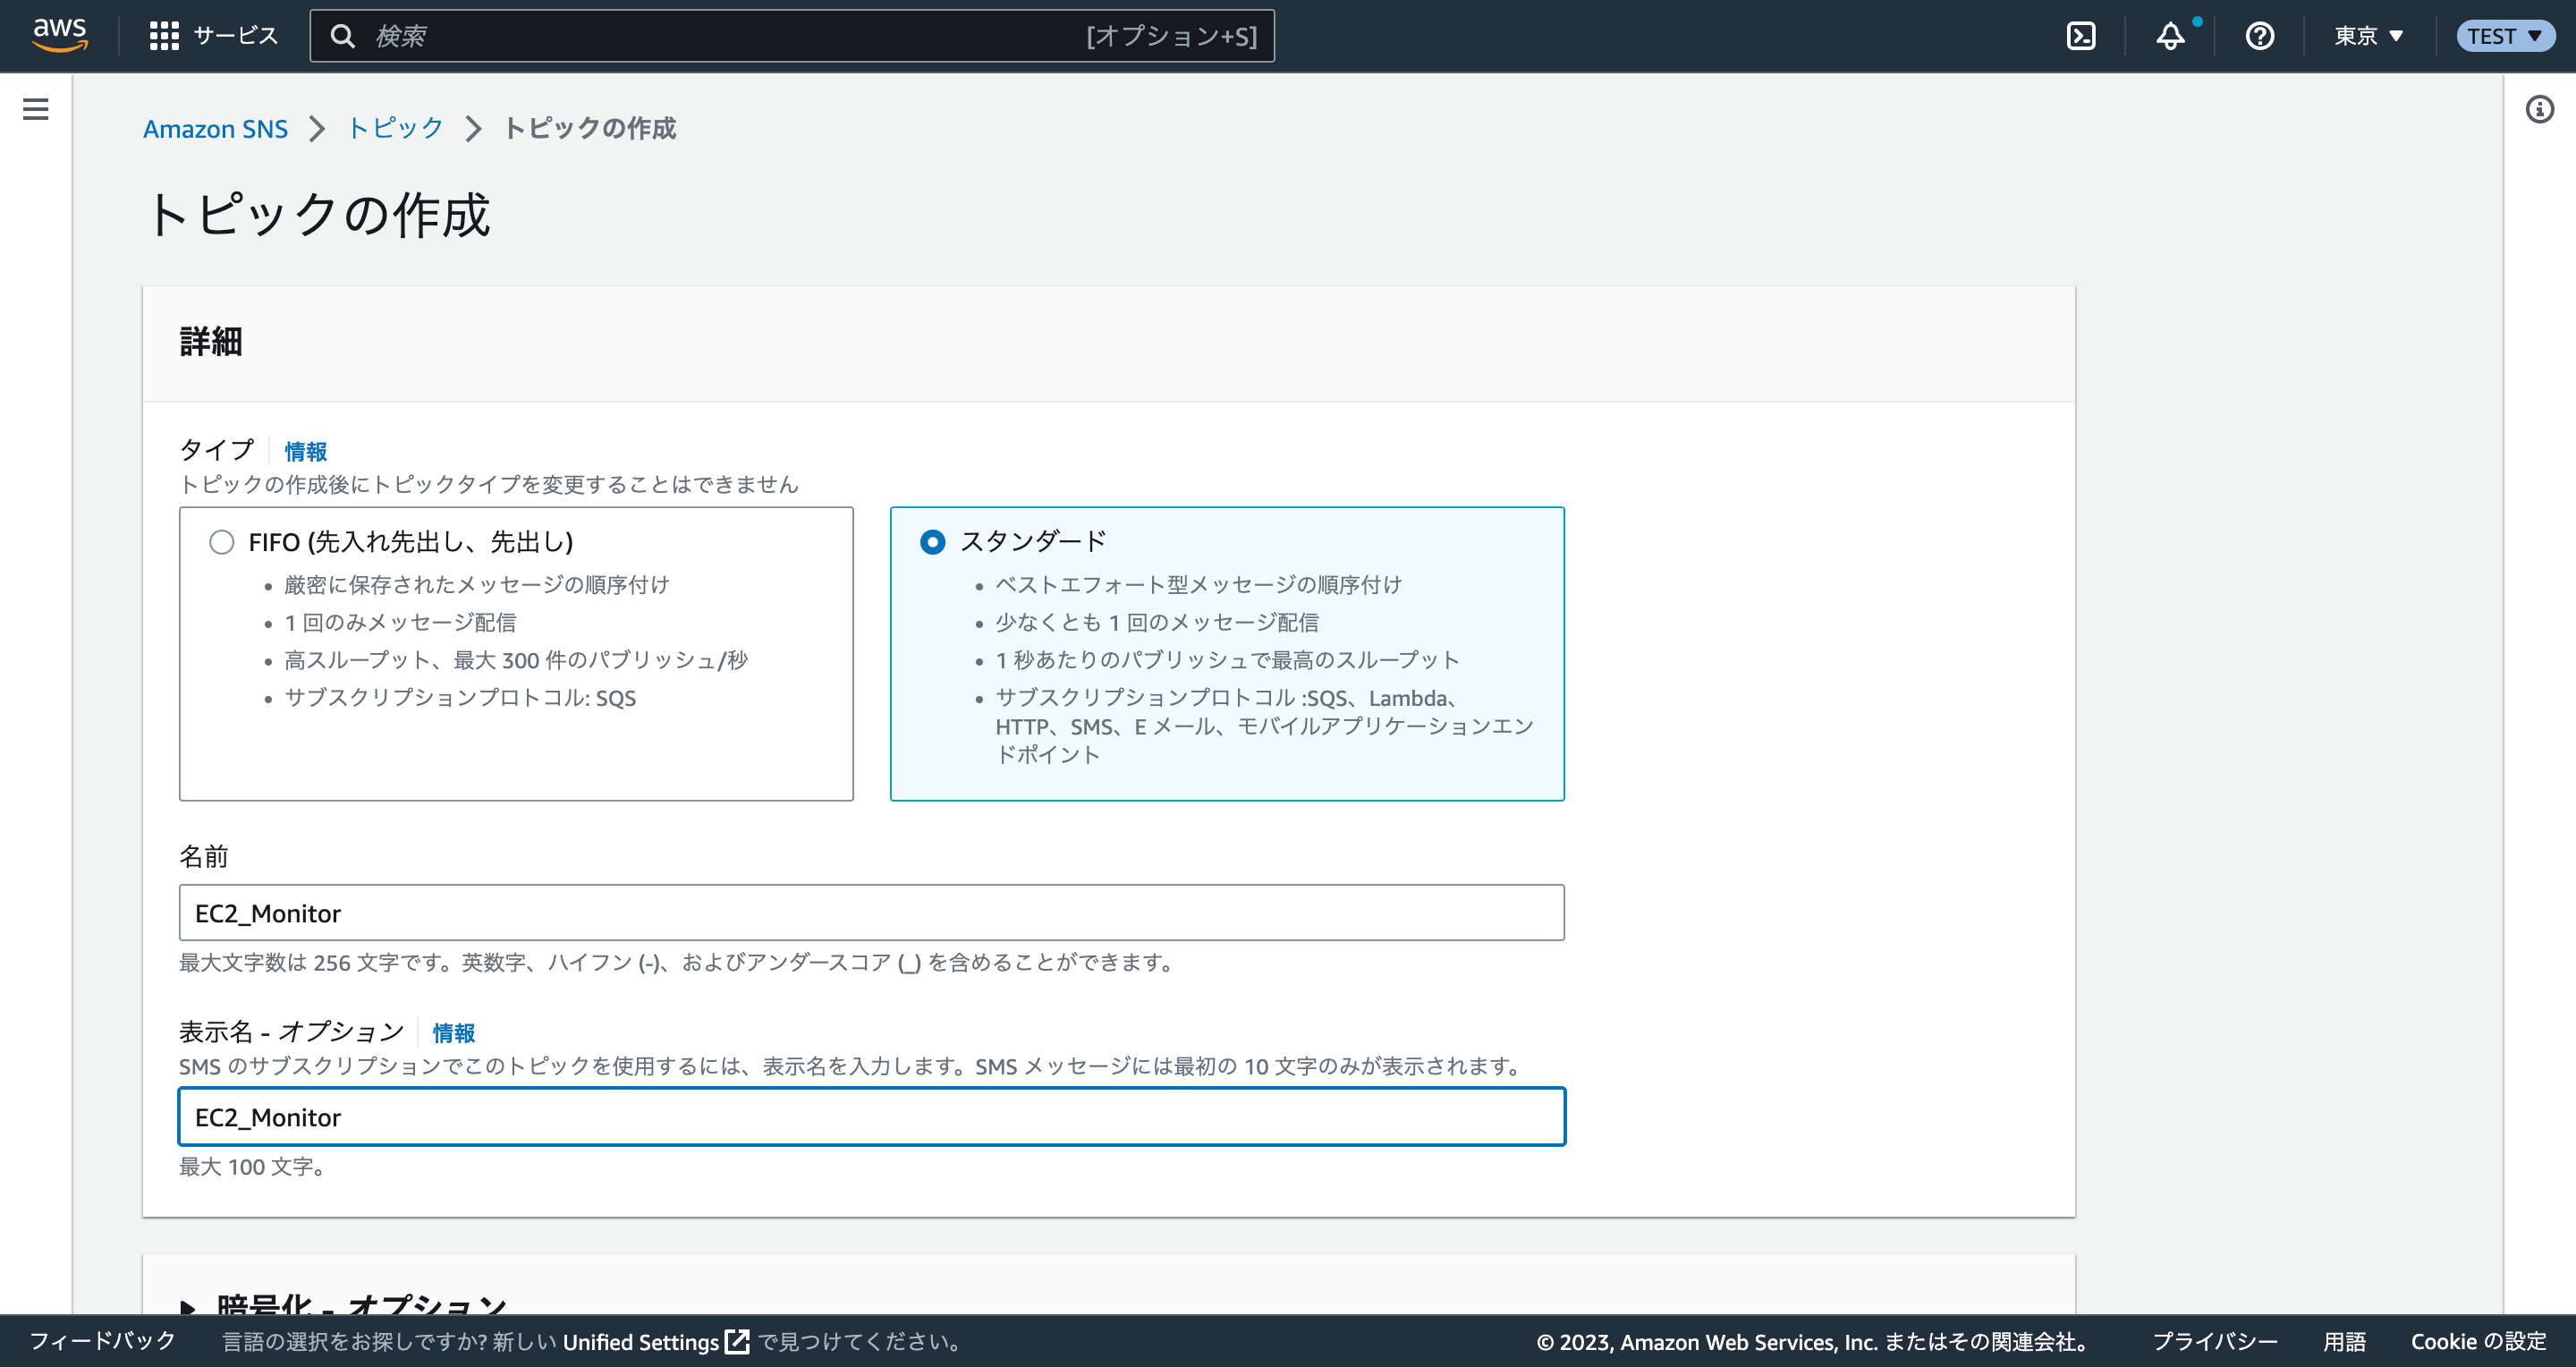Go to Amazon SNS via breadcrumb
The image size is (2576, 1367).
(215, 128)
